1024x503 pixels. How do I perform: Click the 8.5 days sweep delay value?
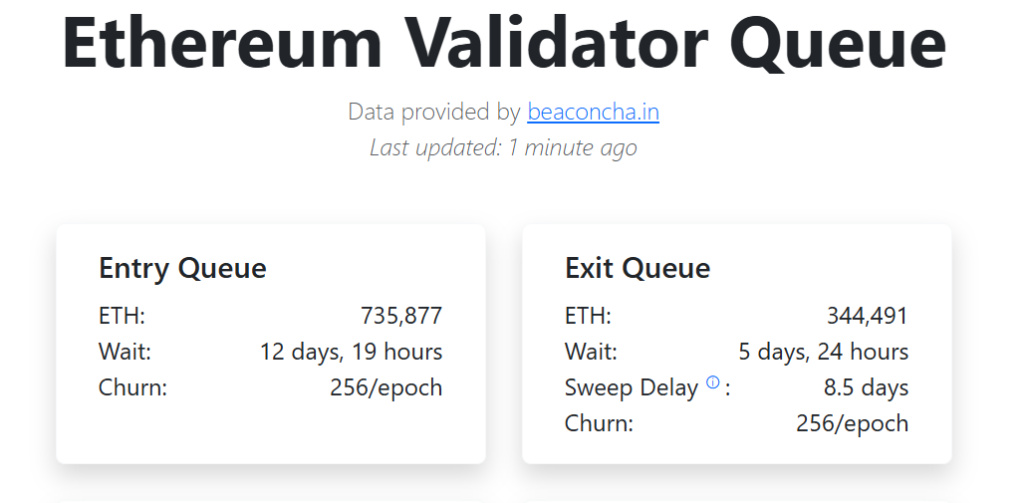866,387
